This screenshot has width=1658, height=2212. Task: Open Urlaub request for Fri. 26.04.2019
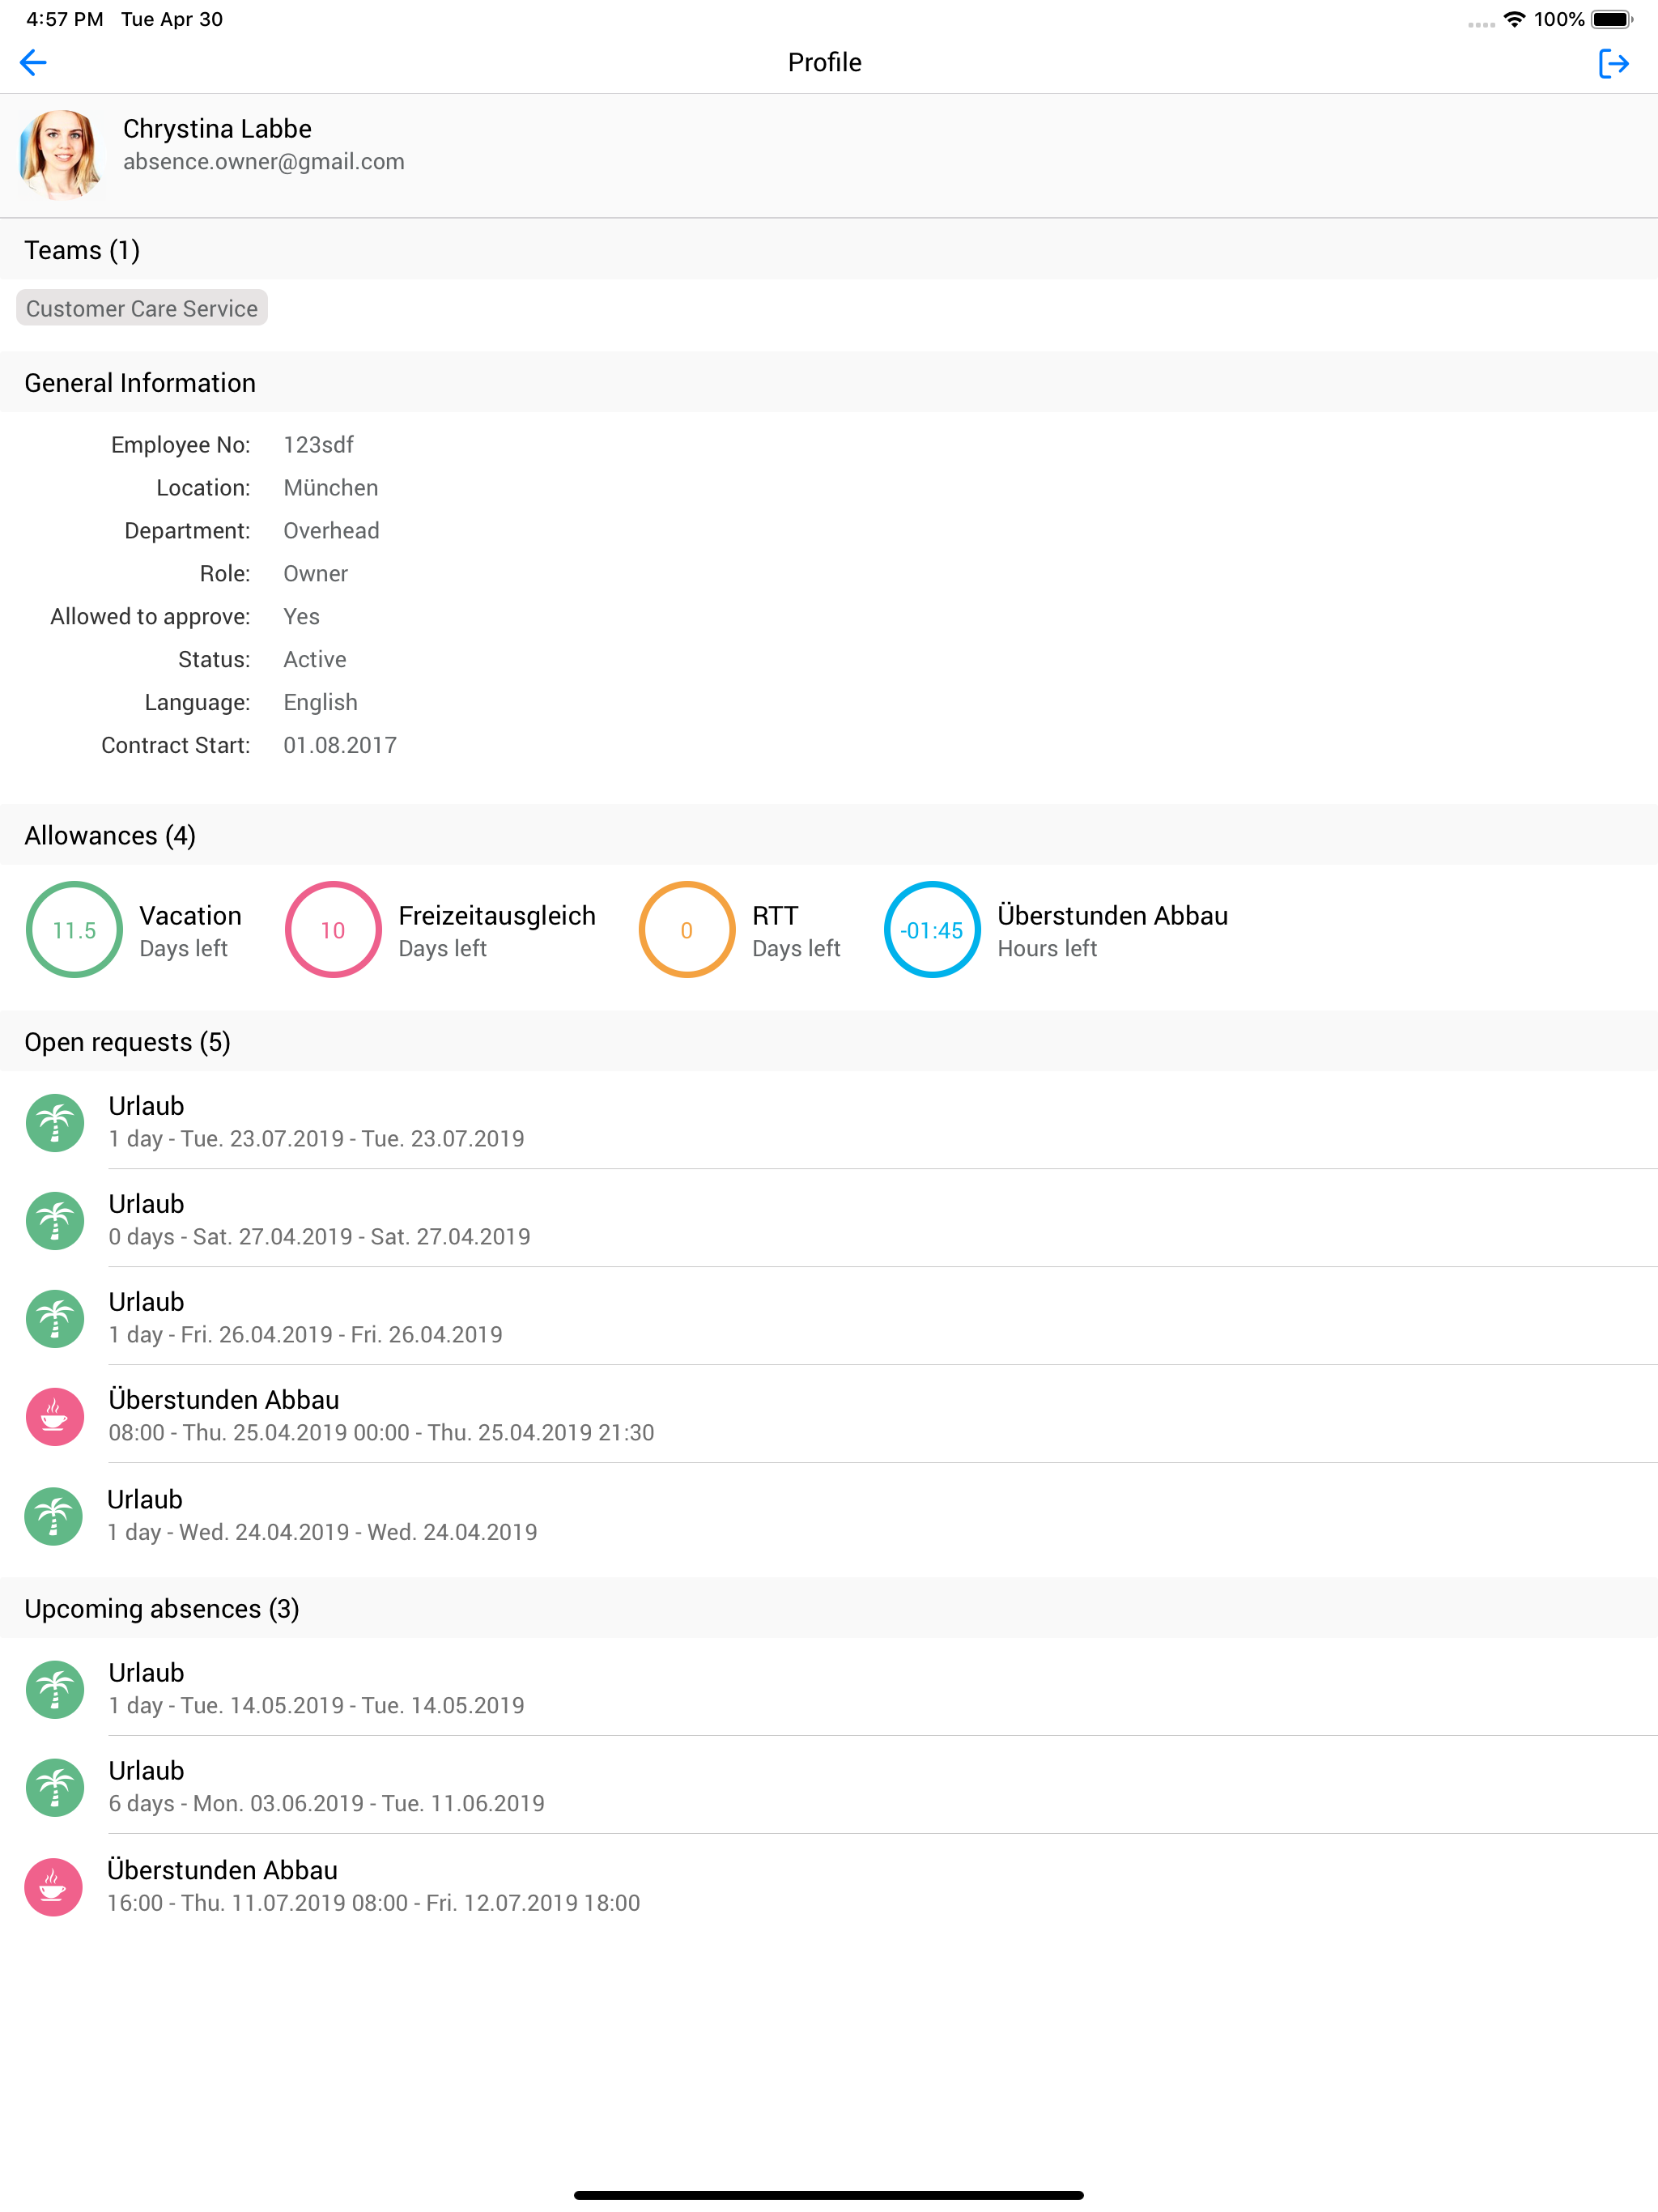(829, 1317)
